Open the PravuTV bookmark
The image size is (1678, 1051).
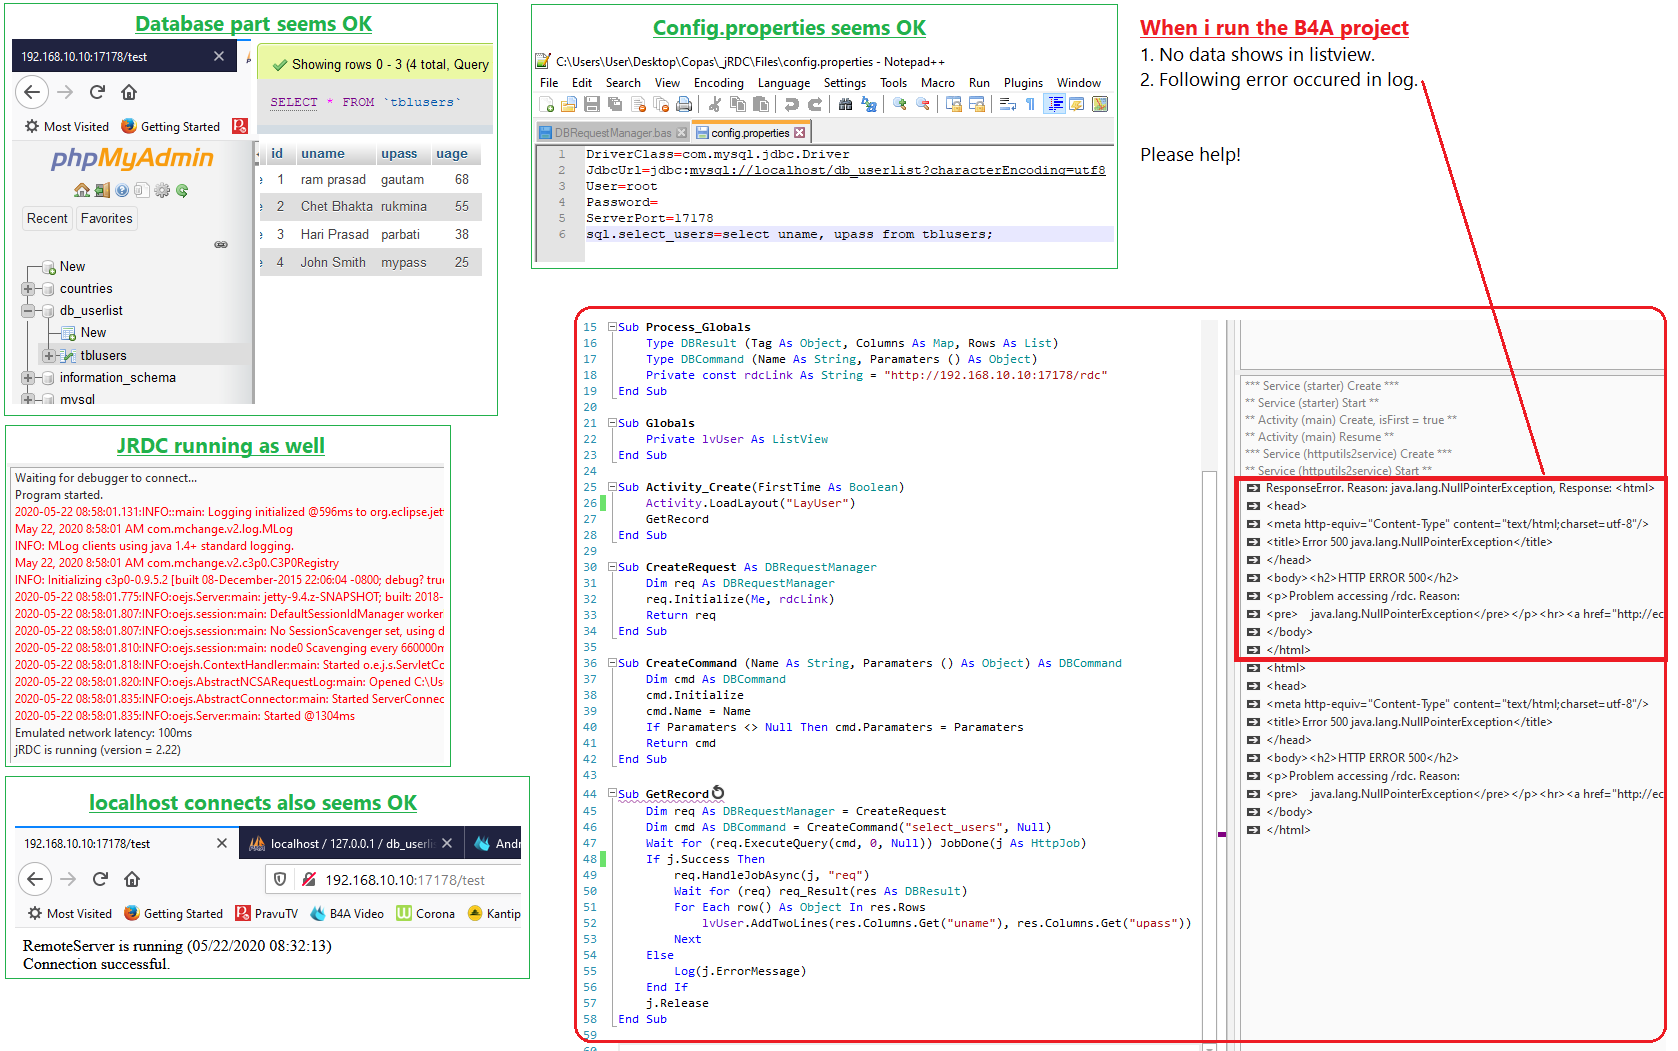point(267,914)
